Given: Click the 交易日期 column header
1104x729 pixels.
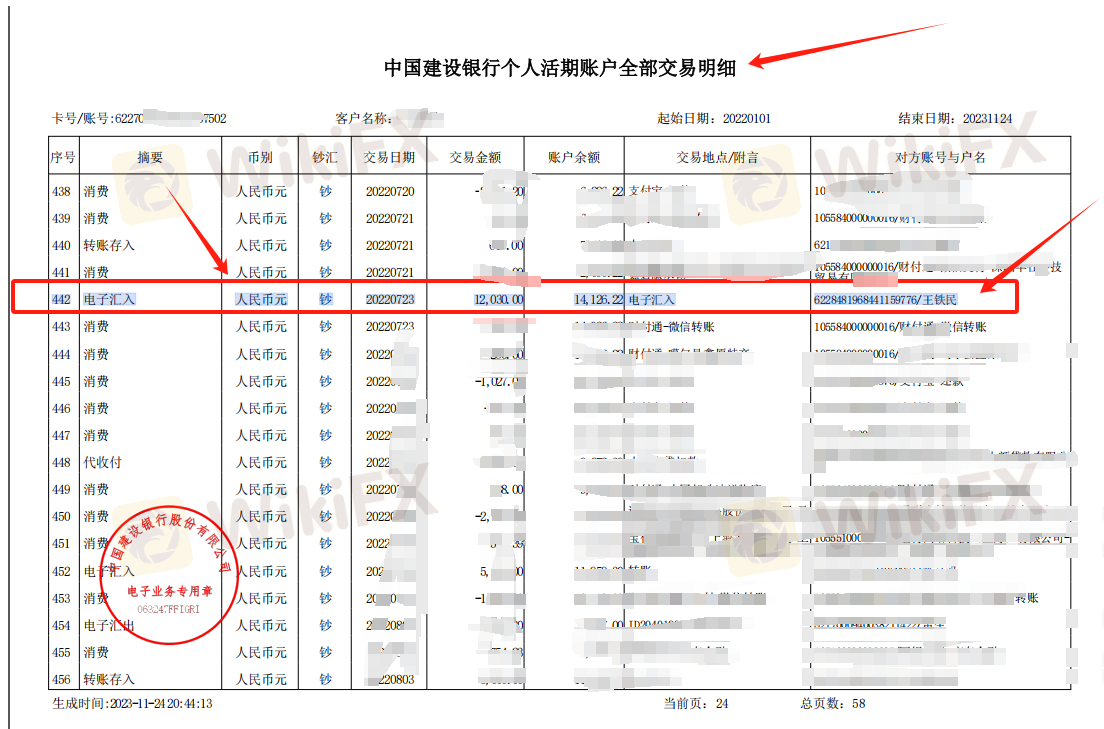Looking at the screenshot, I should pyautogui.click(x=389, y=157).
